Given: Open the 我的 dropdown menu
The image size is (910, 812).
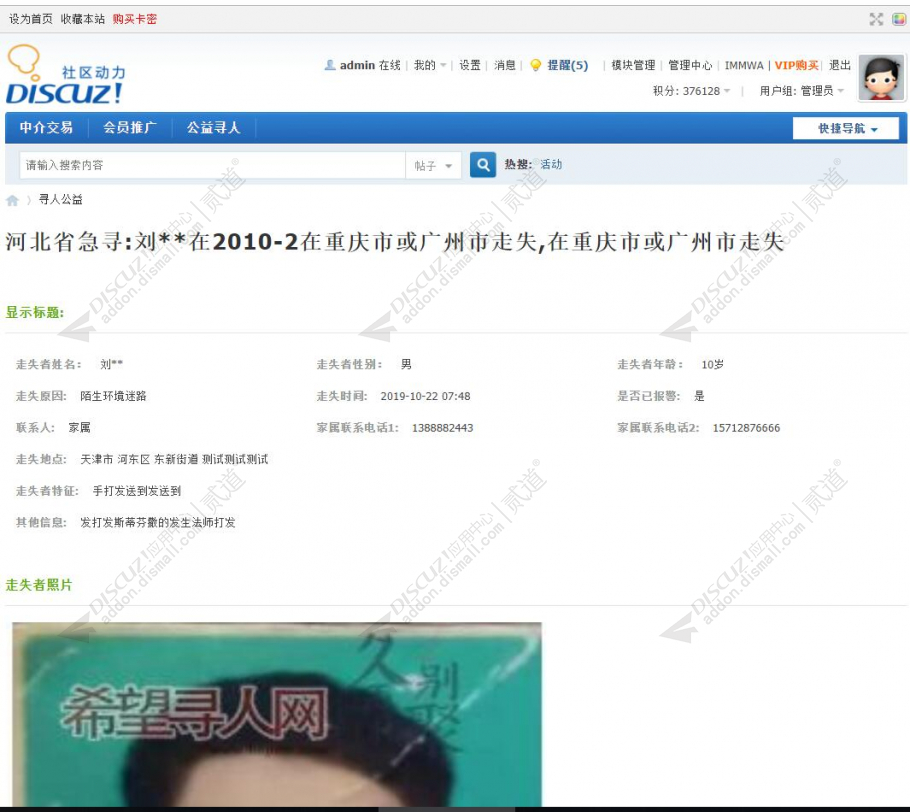Looking at the screenshot, I should (x=429, y=65).
